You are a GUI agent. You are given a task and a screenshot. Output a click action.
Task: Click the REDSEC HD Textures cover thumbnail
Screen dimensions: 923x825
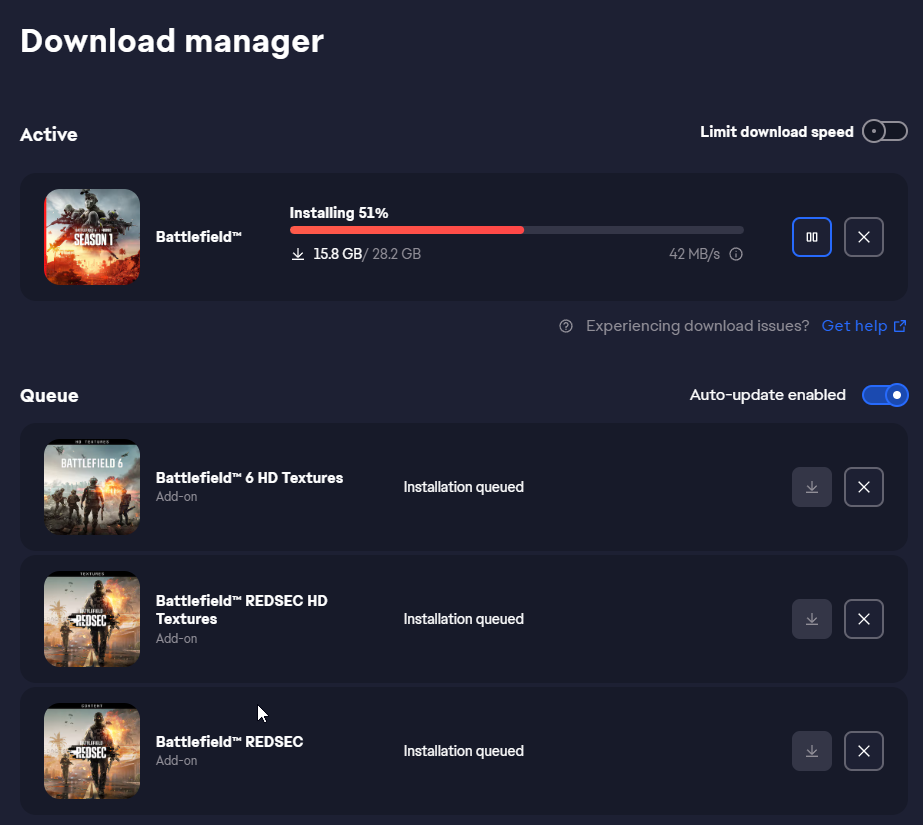coord(92,619)
